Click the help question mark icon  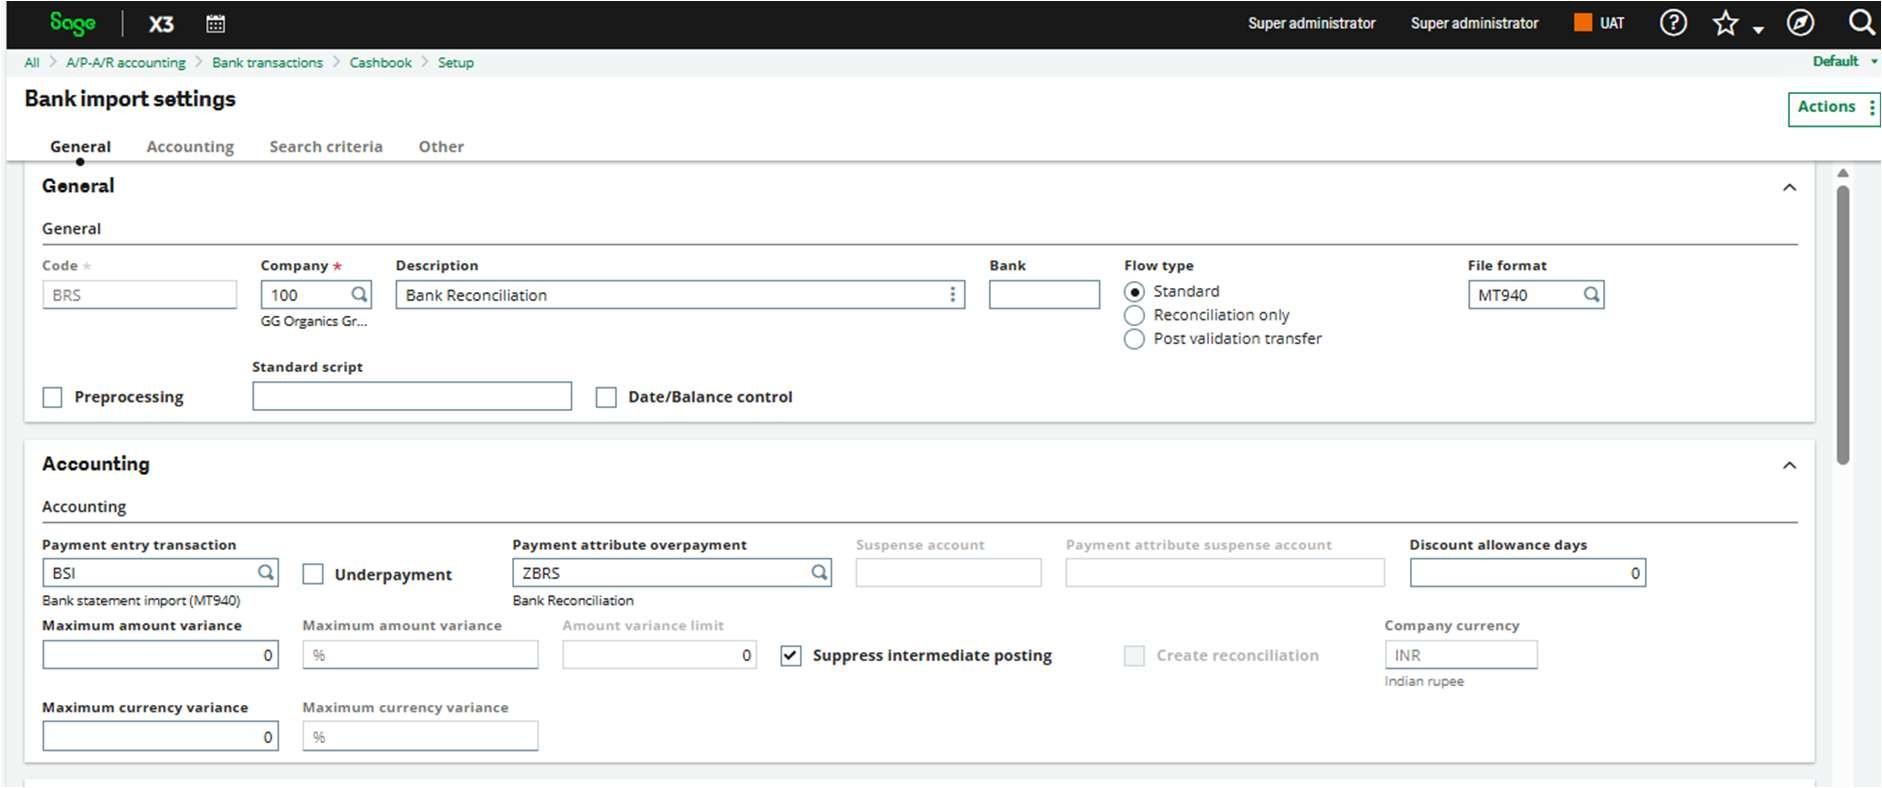[1673, 23]
